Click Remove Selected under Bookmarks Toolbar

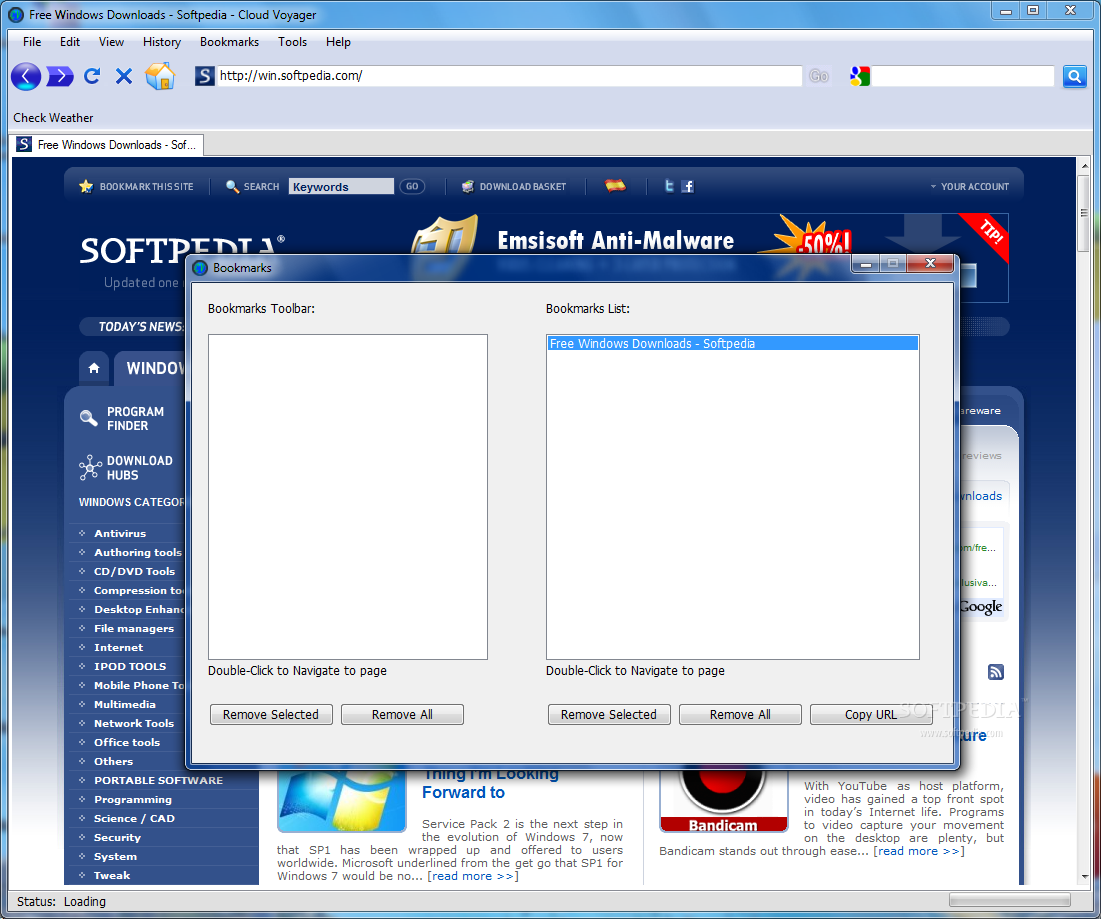[271, 714]
